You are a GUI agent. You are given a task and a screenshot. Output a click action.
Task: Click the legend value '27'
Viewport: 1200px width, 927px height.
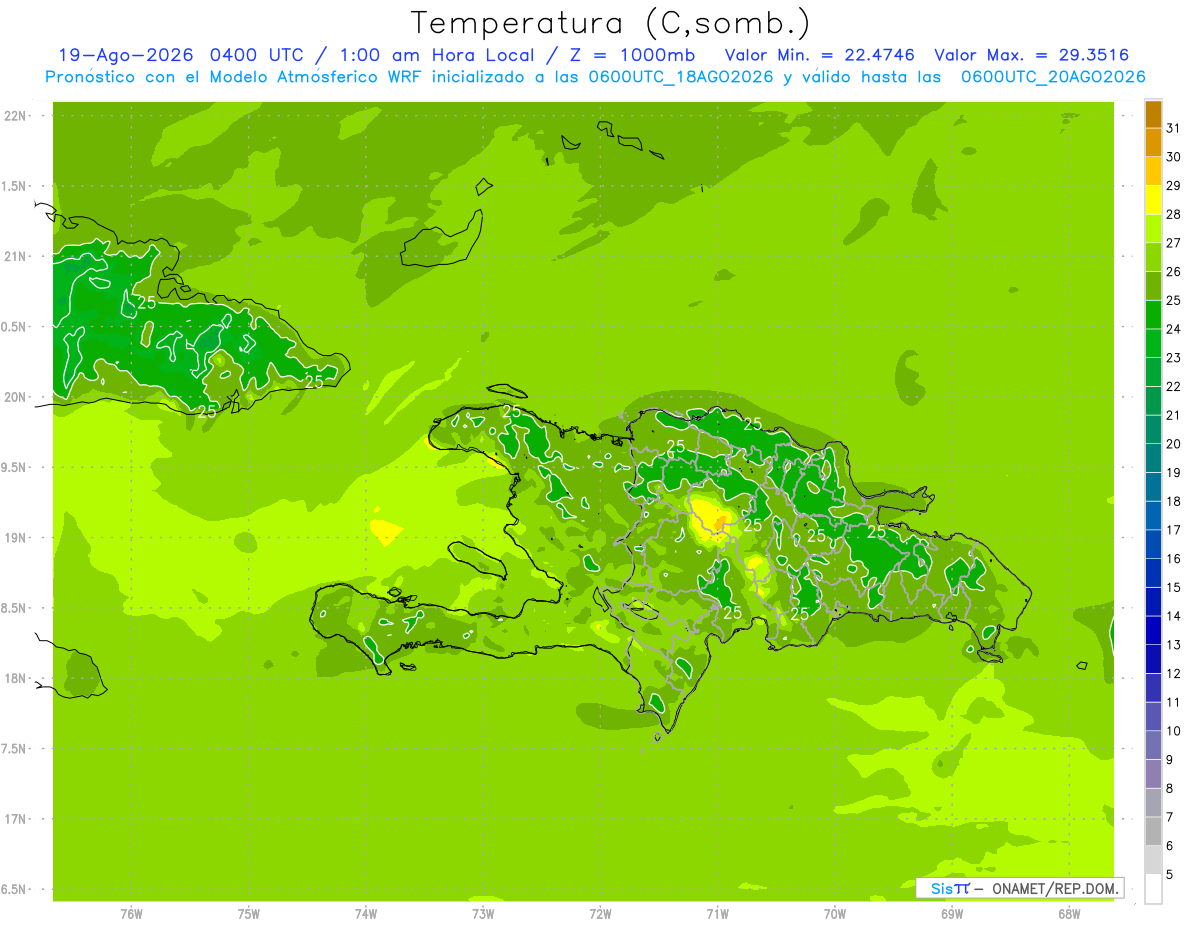coord(1174,243)
